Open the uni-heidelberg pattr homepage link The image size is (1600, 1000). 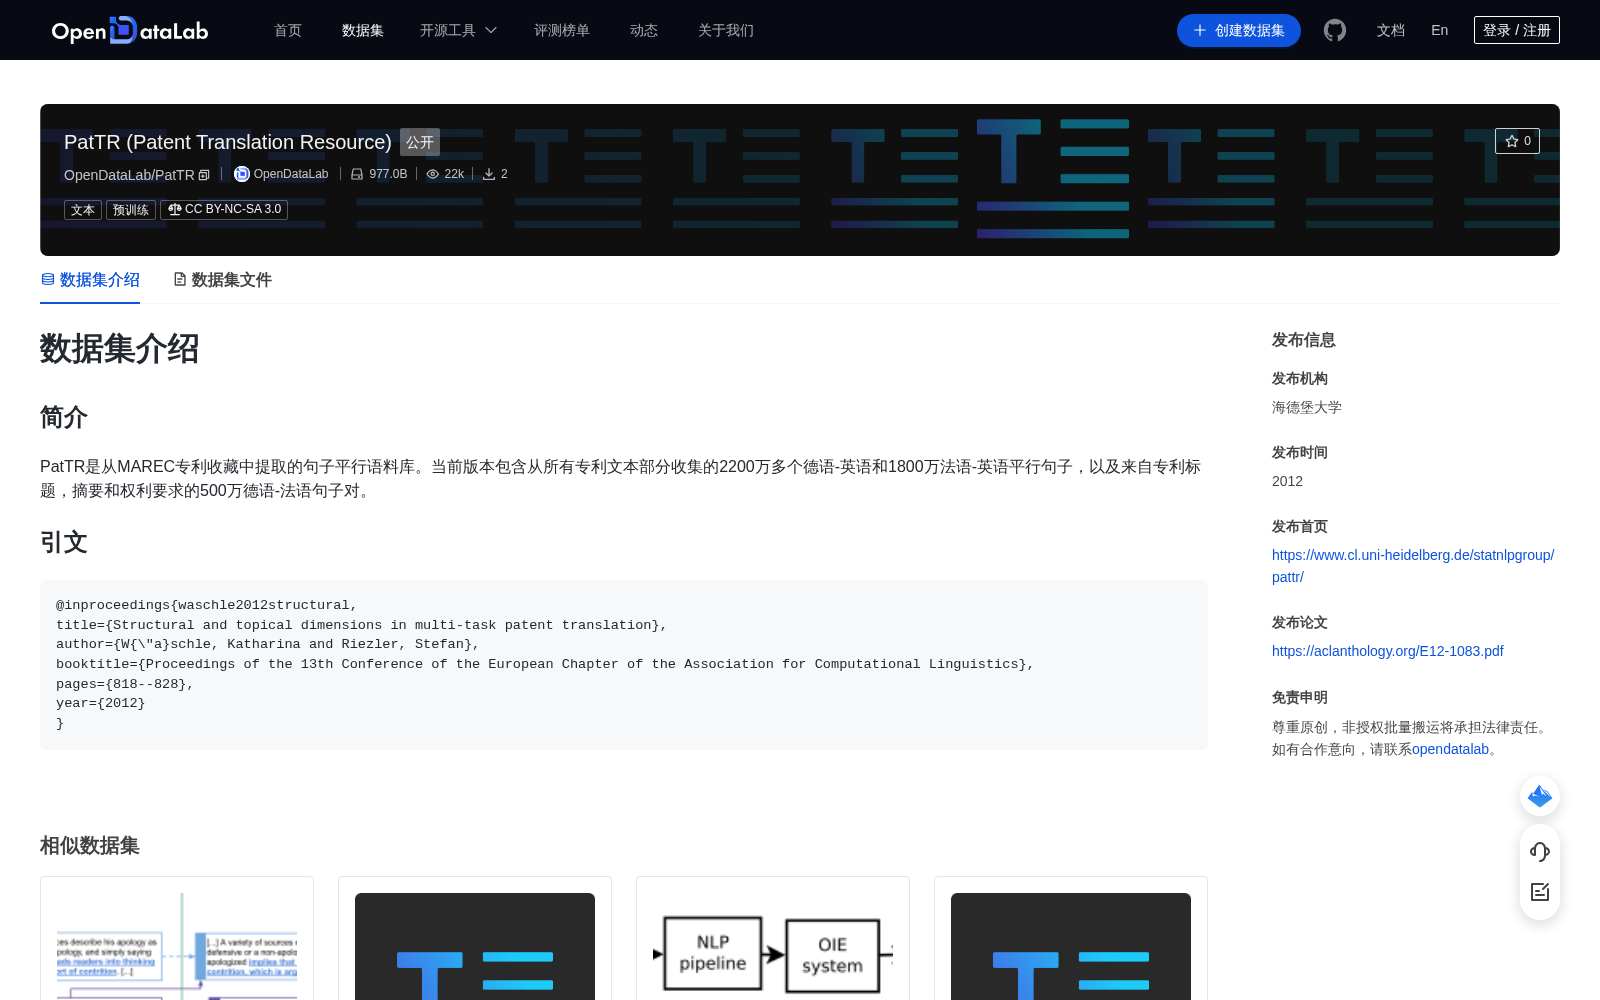[x=1413, y=566]
